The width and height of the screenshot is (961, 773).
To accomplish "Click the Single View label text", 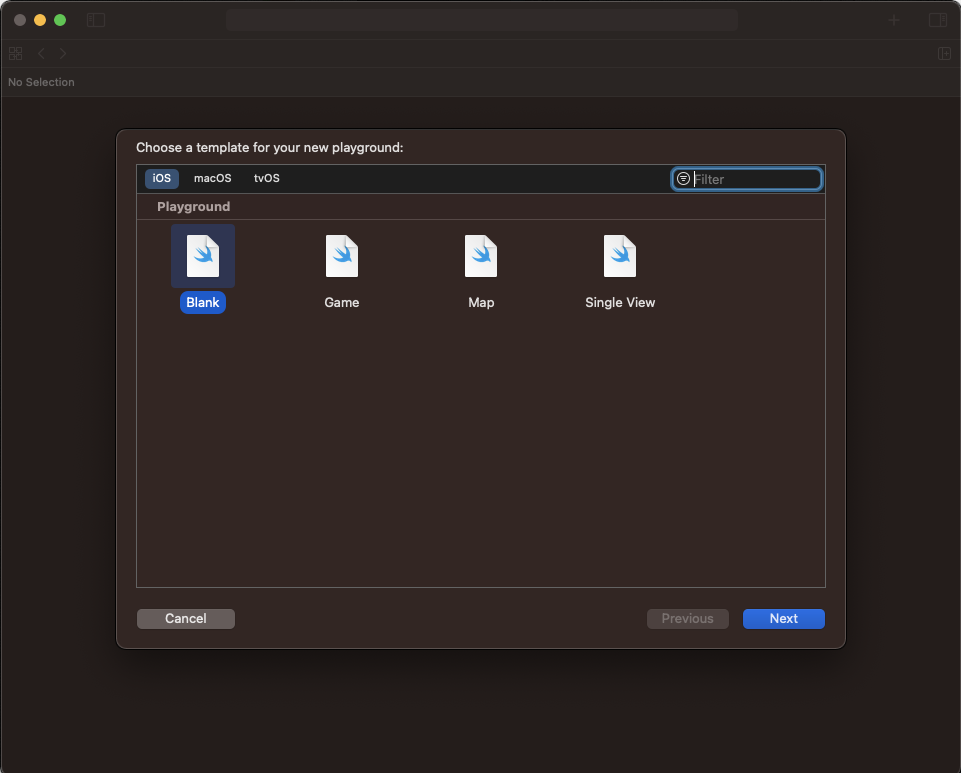I will tap(620, 302).
